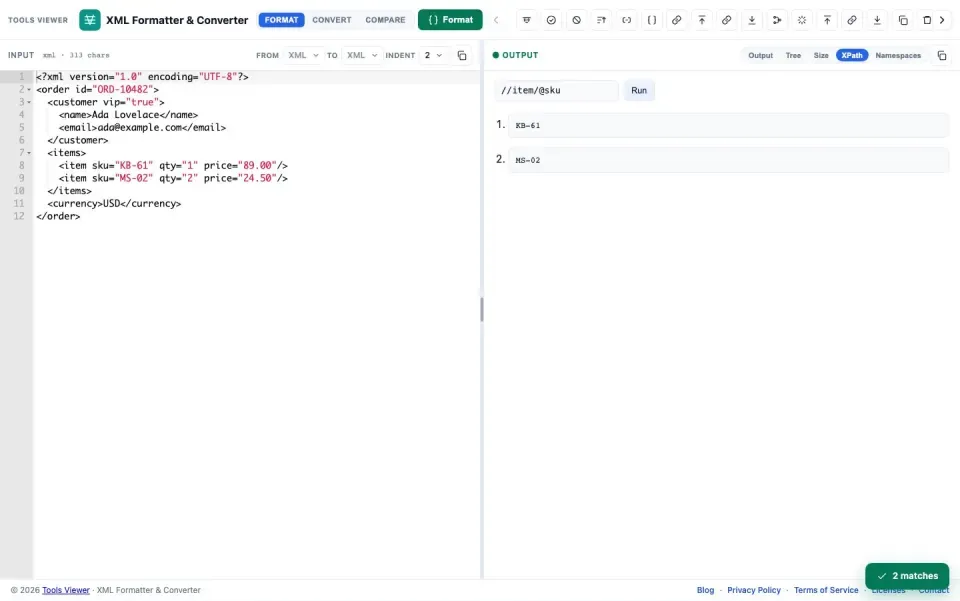The height and width of the screenshot is (601, 960).
Task: Click the check-circle validate toolbar icon
Action: click(x=551, y=20)
